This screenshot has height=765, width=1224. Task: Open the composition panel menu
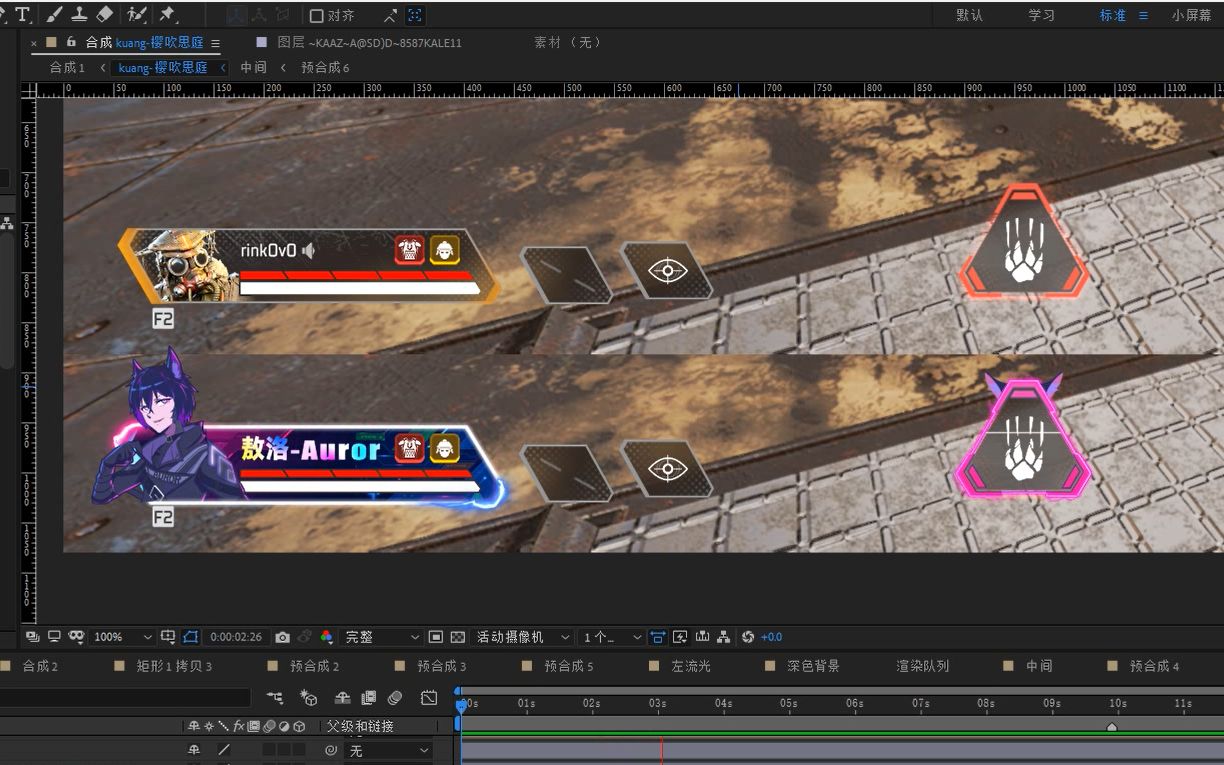[215, 43]
